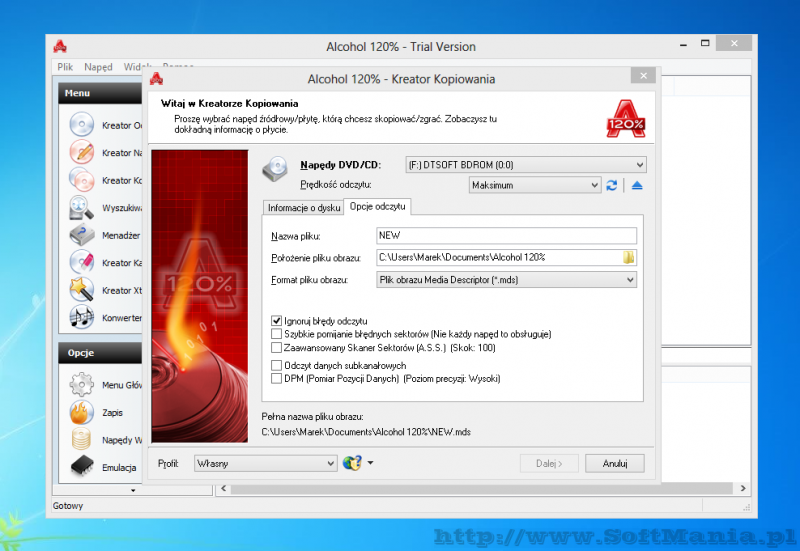
Task: Click the Emulacja label in sidebar
Action: click(x=119, y=467)
